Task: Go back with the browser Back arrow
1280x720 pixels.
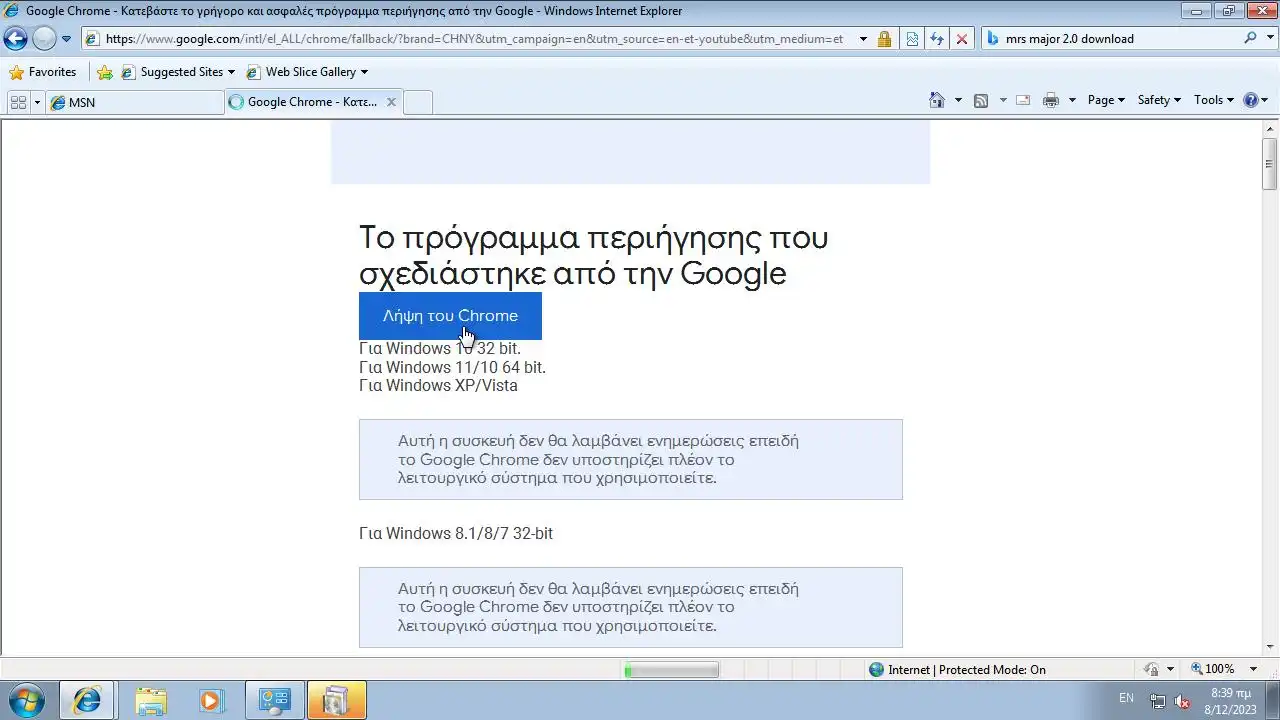Action: 15,39
